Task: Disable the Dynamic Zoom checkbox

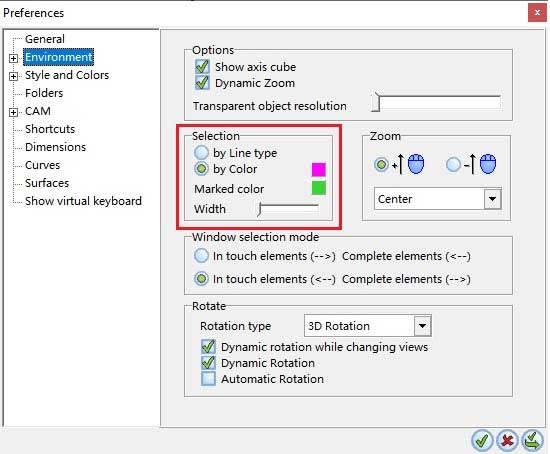Action: (202, 83)
